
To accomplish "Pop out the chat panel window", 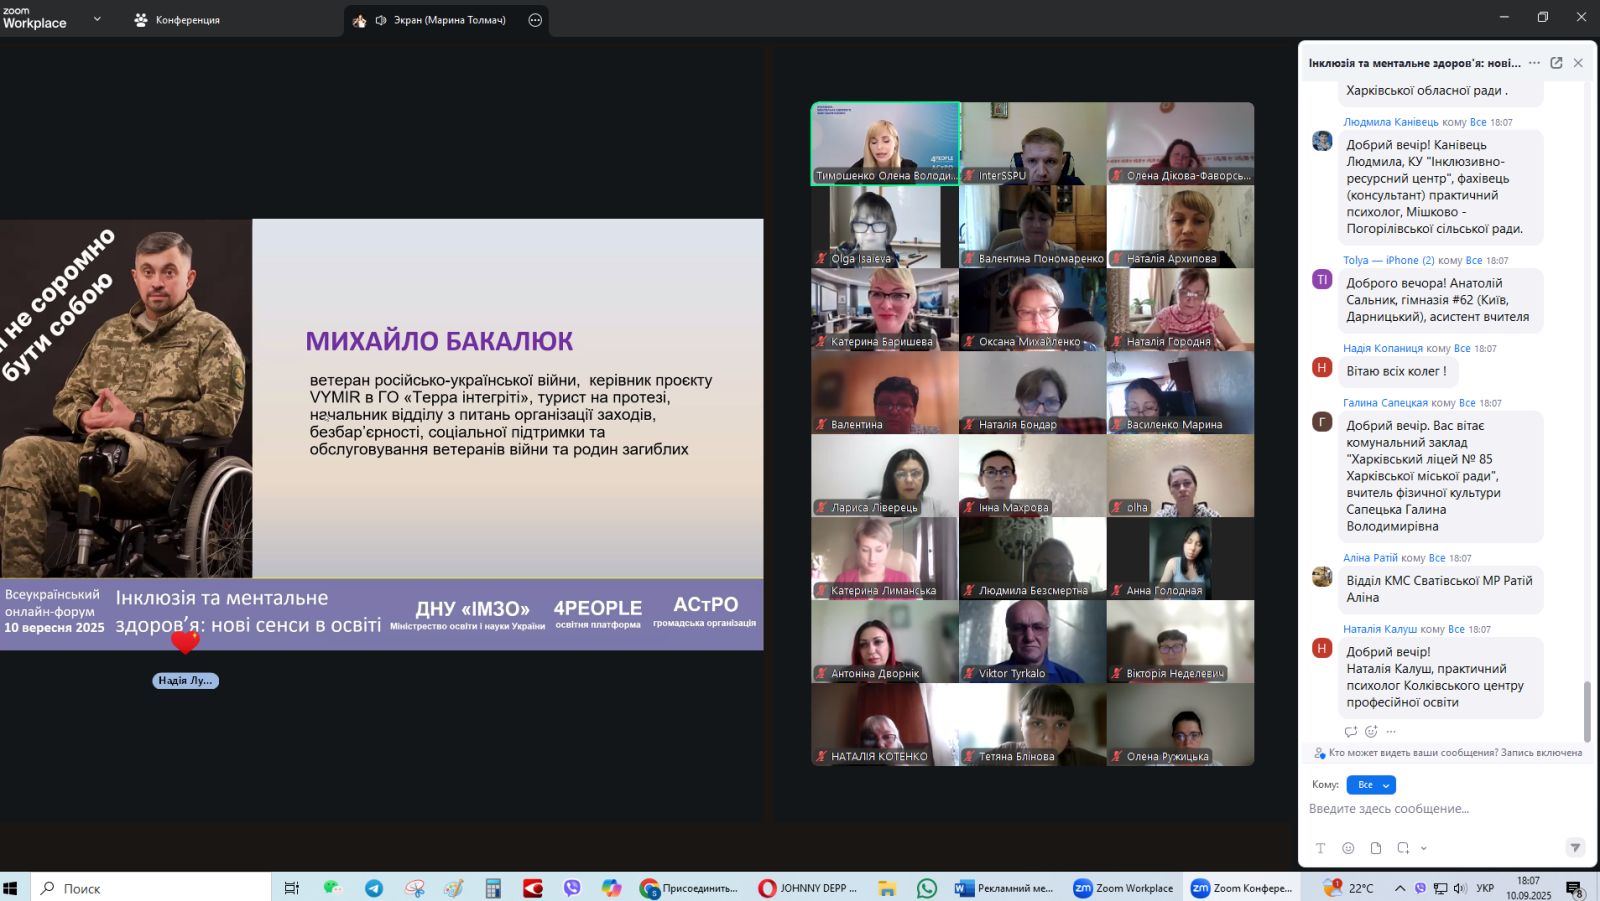I will (1556, 63).
